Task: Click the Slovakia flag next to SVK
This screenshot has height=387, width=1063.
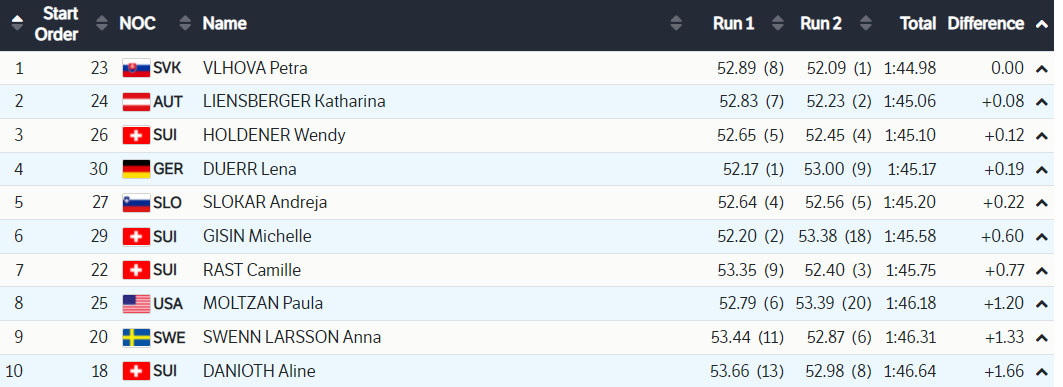Action: 136,68
